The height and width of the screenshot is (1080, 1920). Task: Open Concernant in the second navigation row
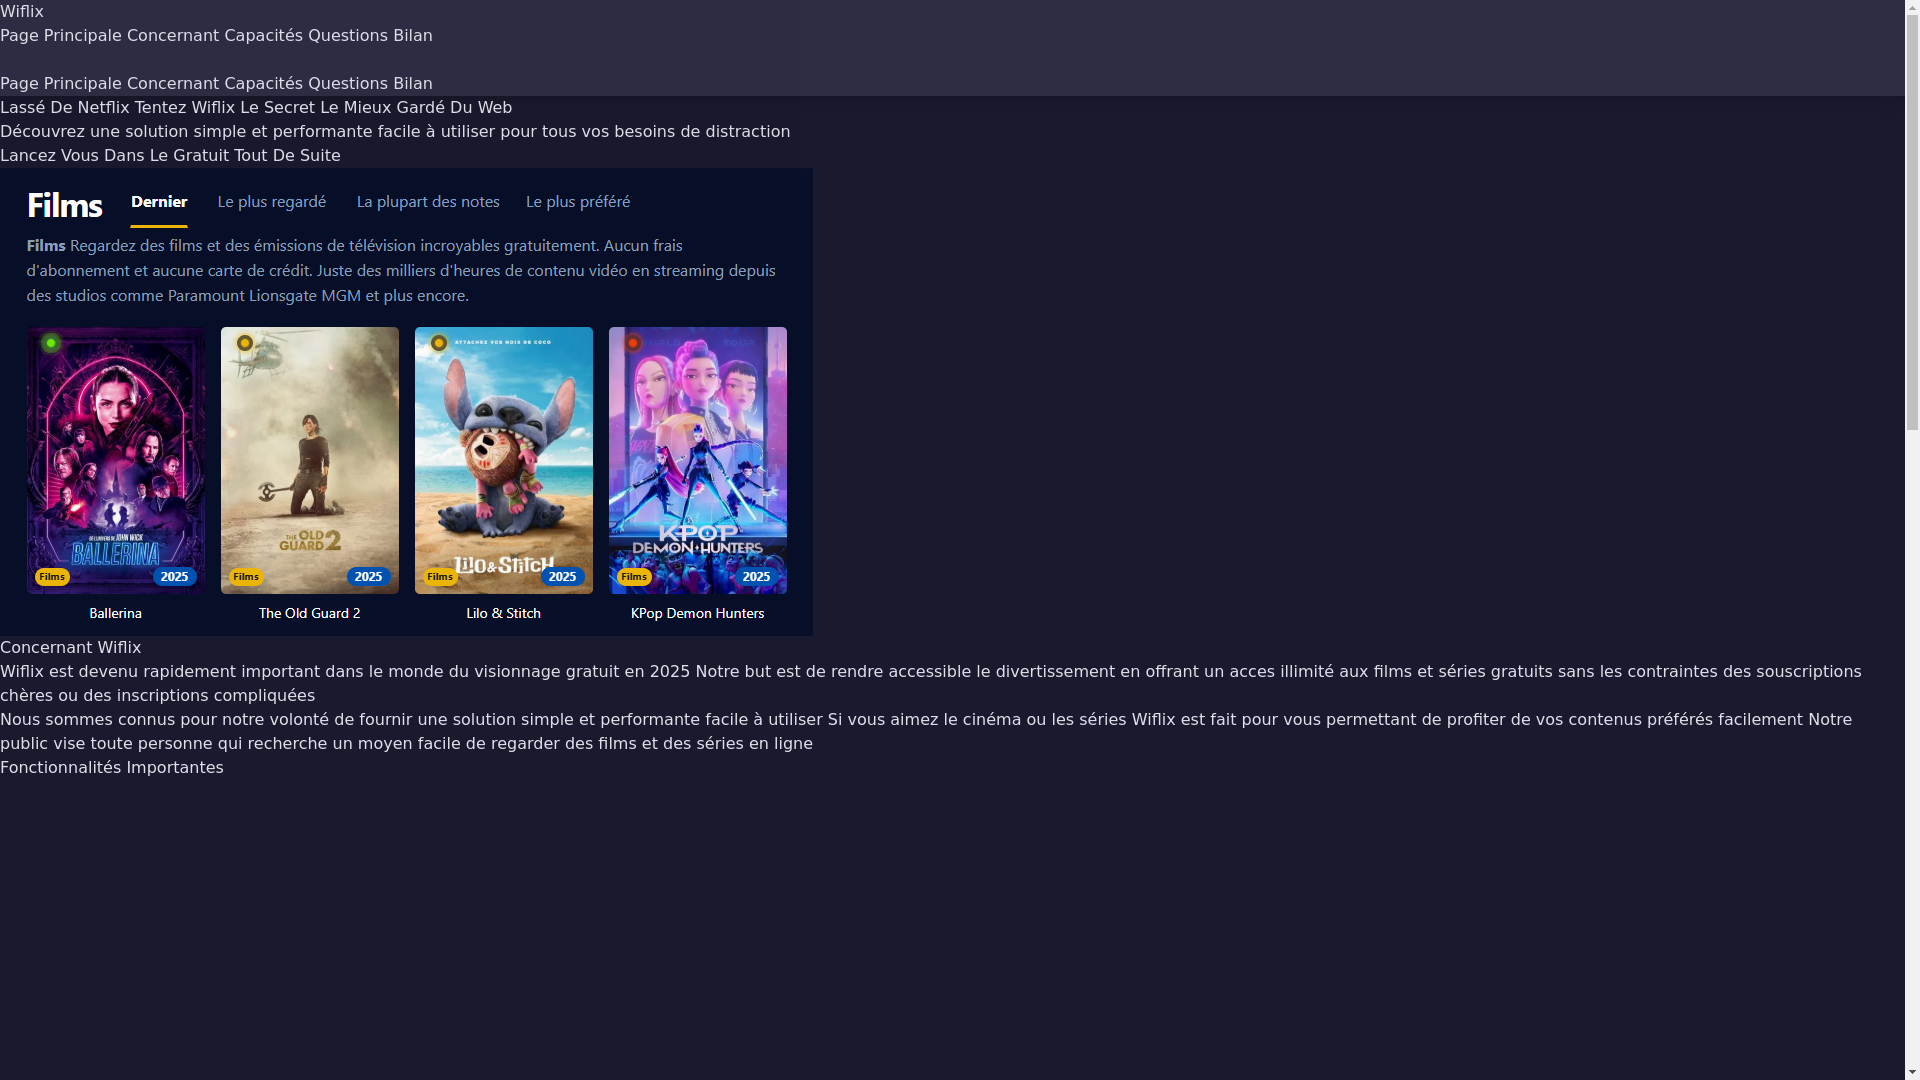(x=173, y=84)
